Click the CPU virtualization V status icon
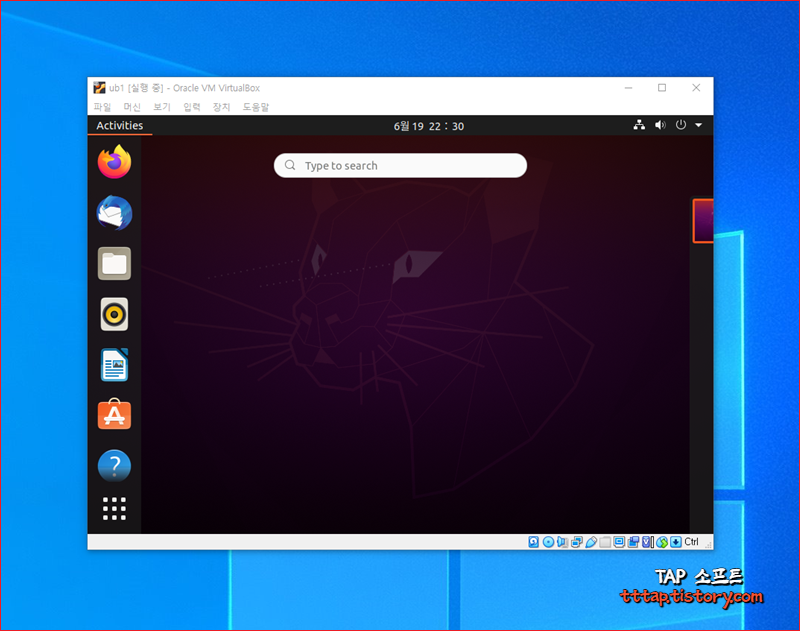 pos(648,542)
